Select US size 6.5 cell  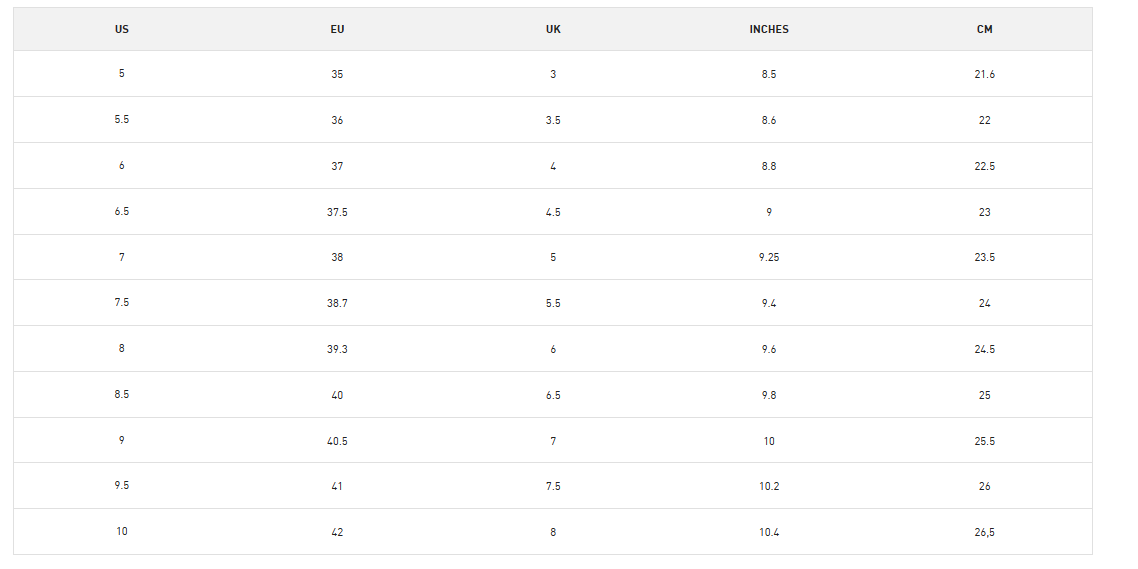click(122, 212)
